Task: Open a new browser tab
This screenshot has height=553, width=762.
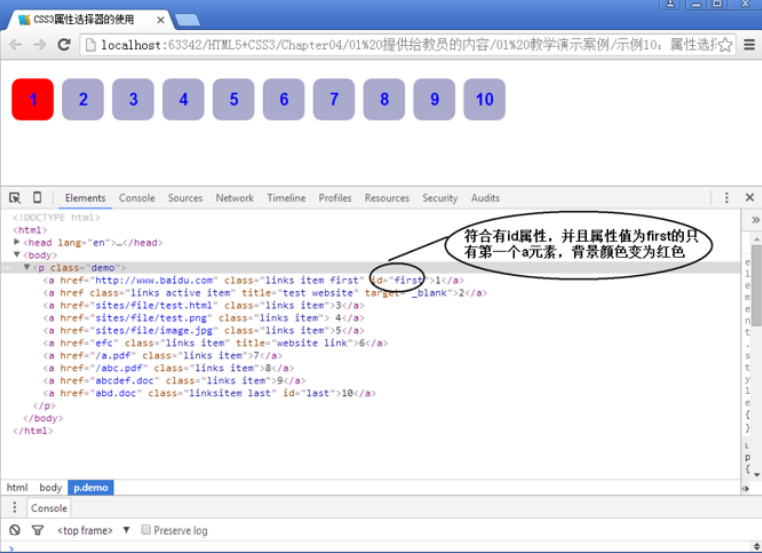Action: [187, 20]
